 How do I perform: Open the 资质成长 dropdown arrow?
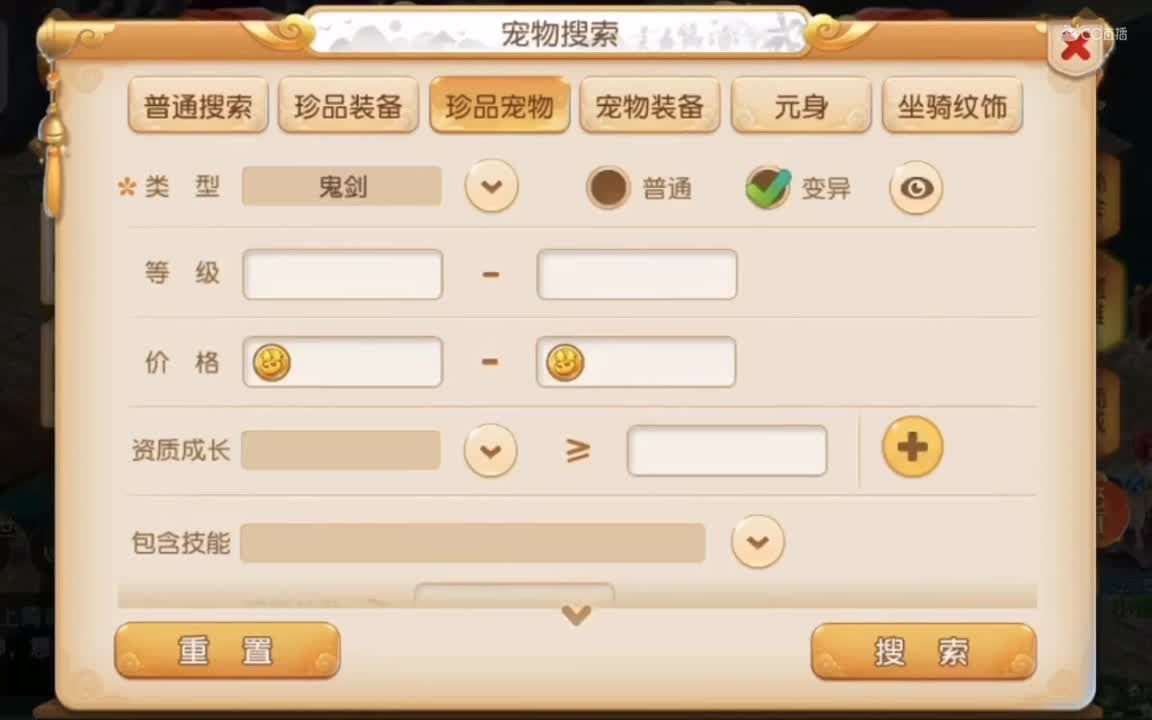tap(491, 450)
